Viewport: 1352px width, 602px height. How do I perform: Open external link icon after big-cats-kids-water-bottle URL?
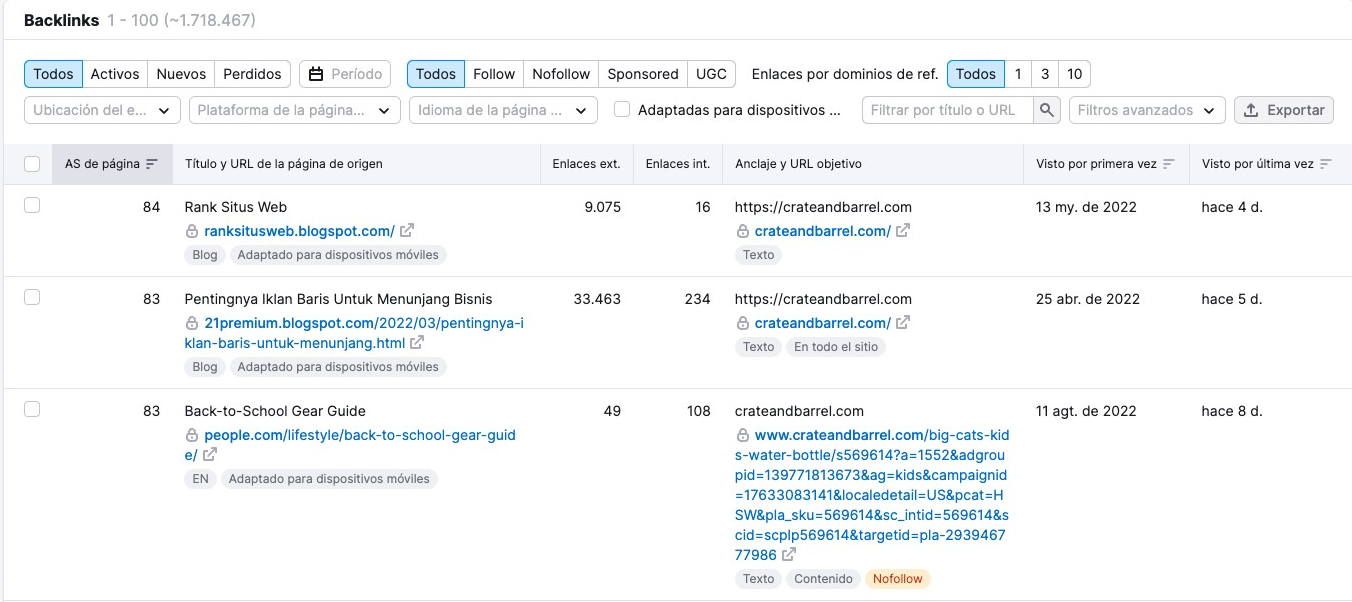coord(789,555)
